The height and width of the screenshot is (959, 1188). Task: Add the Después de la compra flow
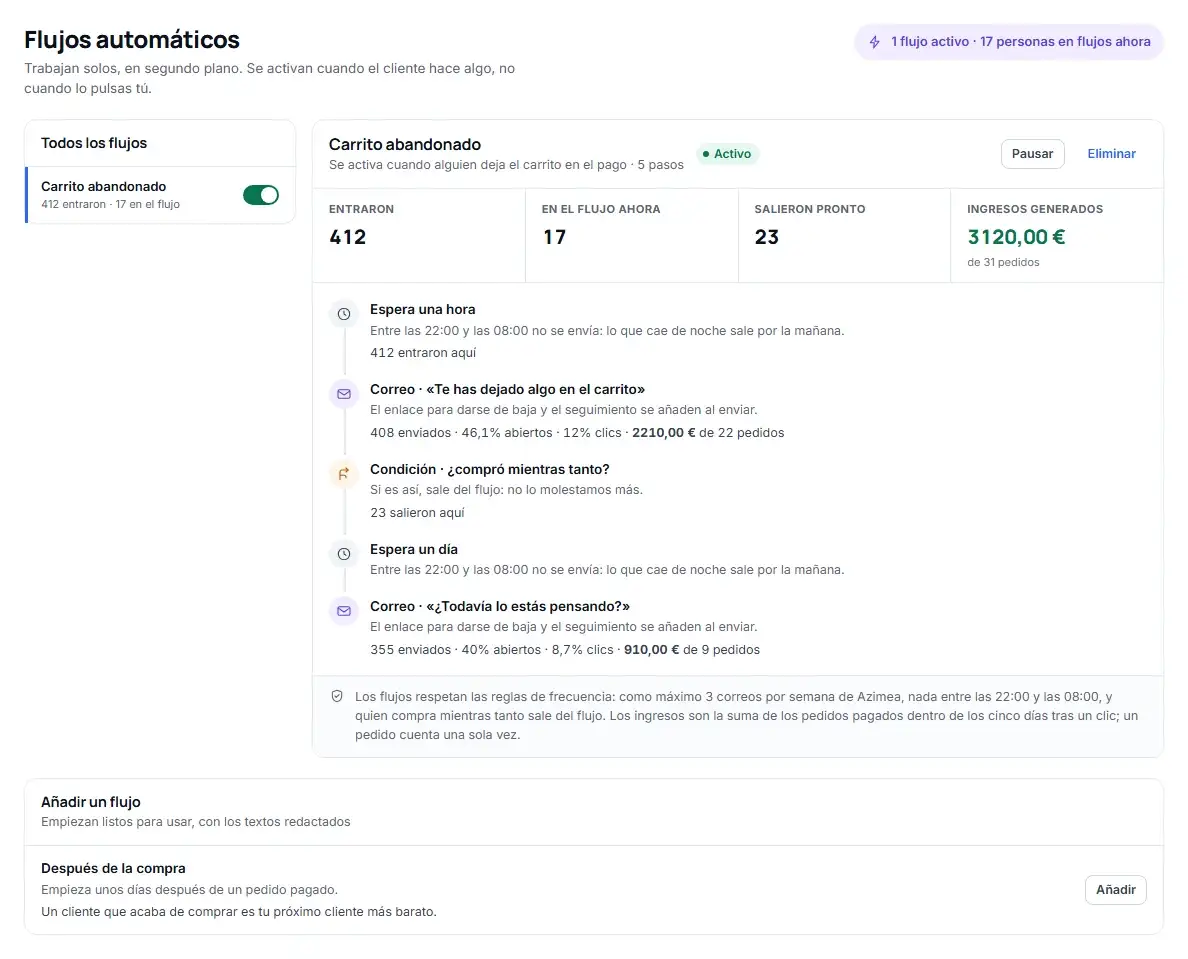point(1115,889)
